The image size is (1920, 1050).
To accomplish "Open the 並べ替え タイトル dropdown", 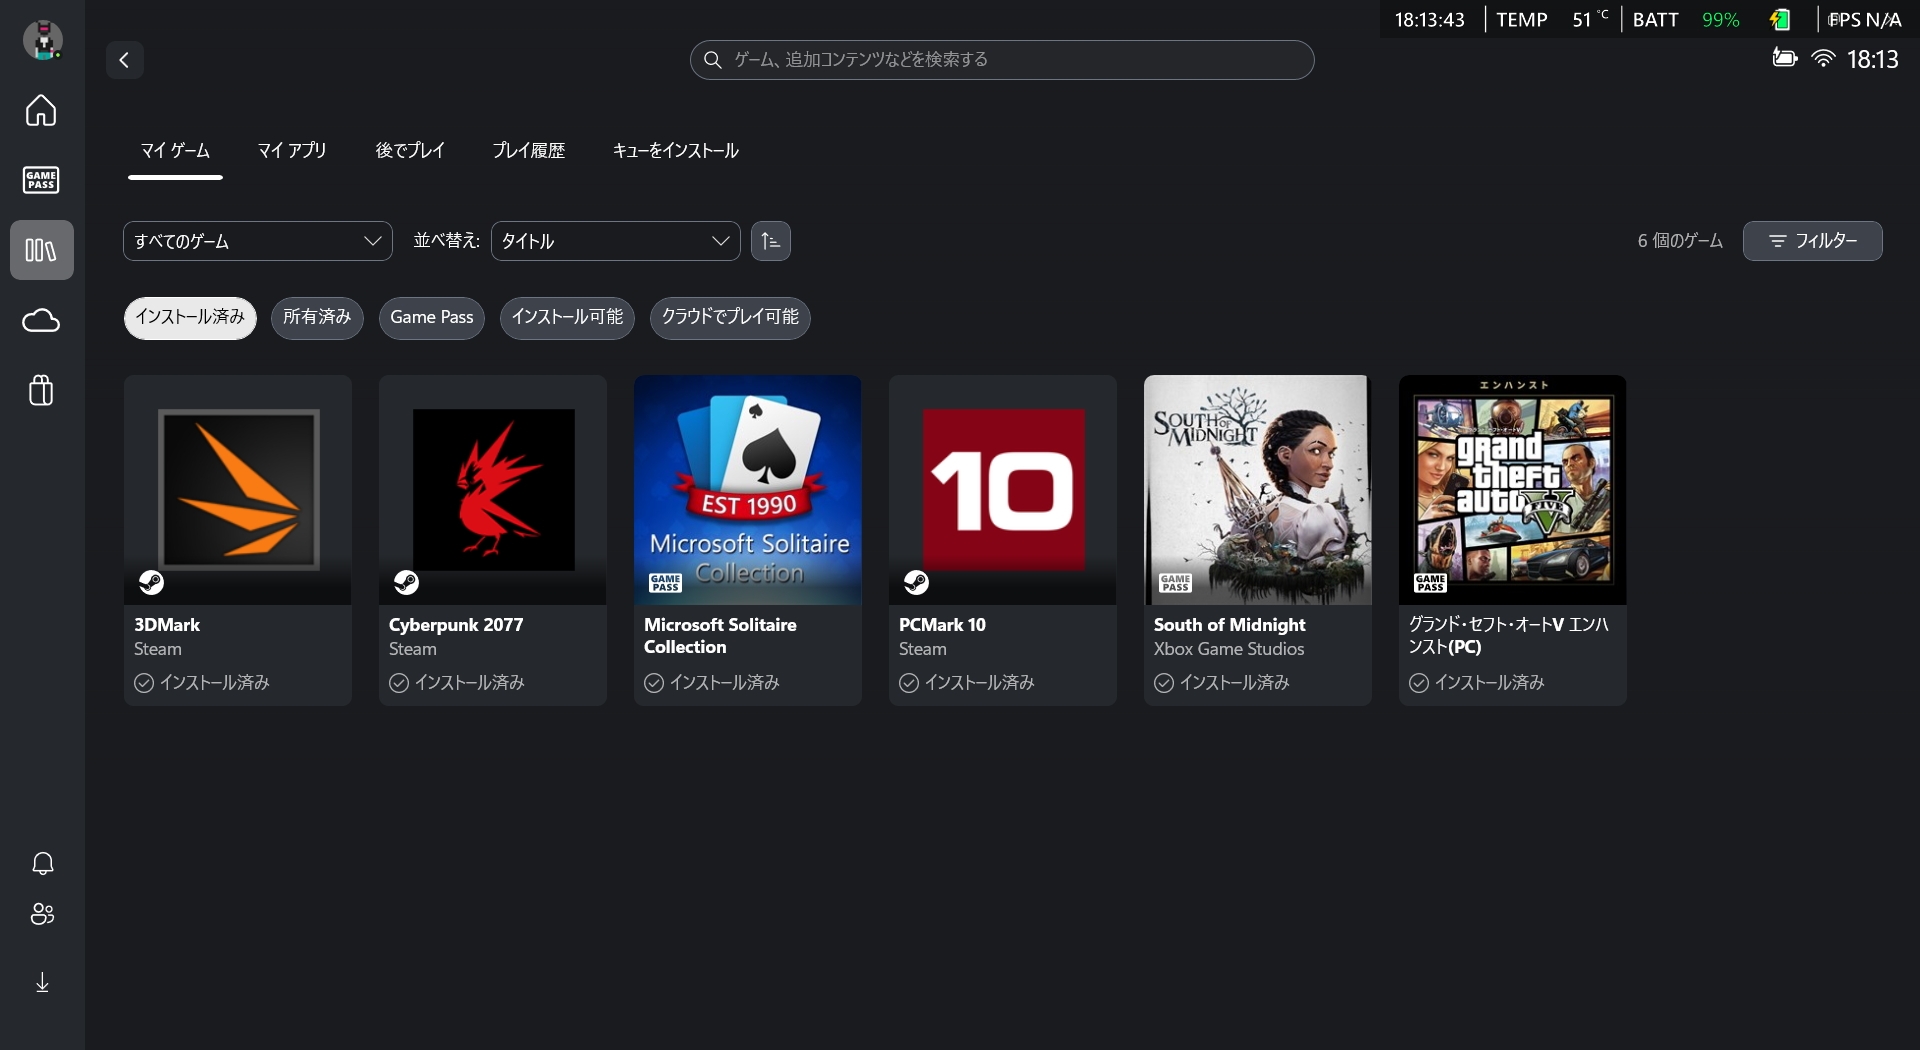I will (x=615, y=241).
